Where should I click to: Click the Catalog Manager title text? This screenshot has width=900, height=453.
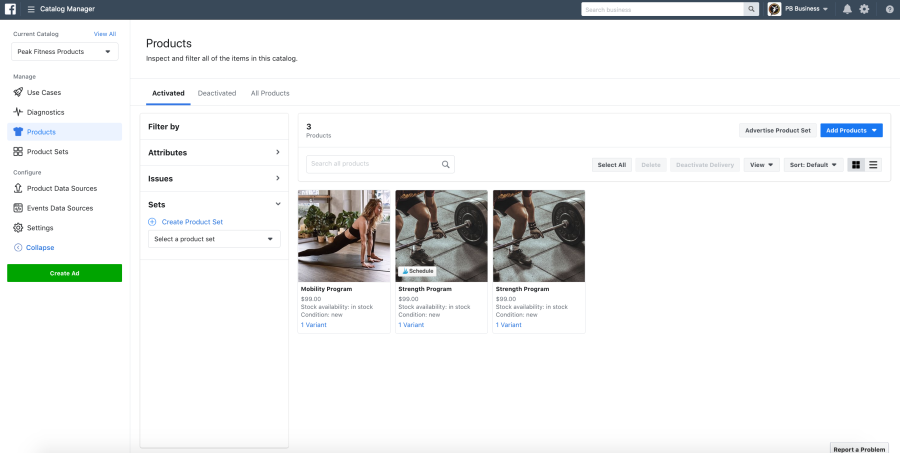tap(67, 9)
